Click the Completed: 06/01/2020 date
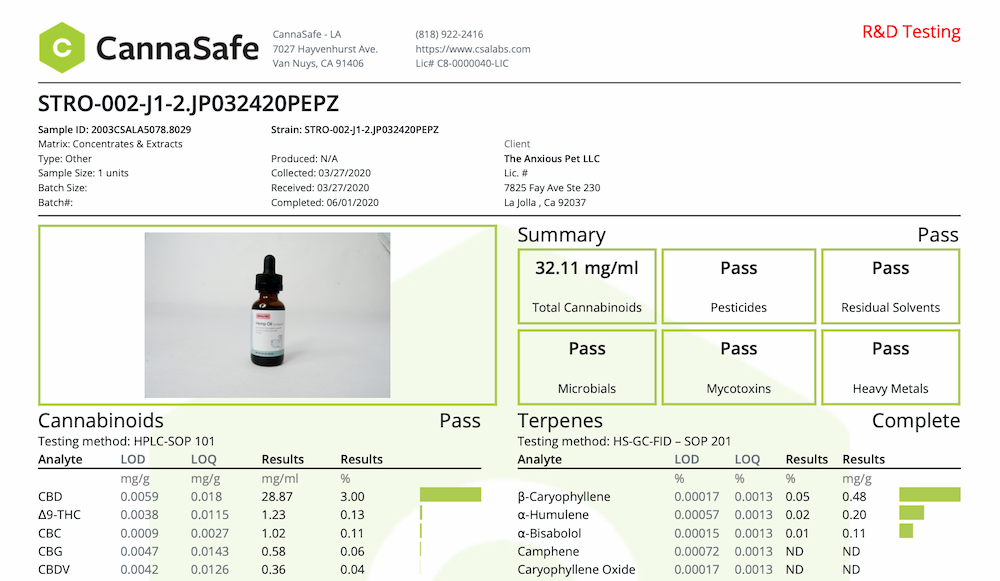Screen dimensions: 1000x581 pos(325,203)
